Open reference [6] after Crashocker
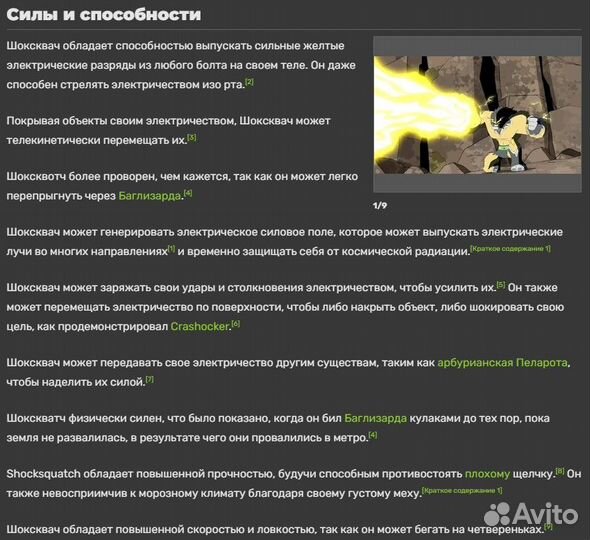 pos(236,323)
